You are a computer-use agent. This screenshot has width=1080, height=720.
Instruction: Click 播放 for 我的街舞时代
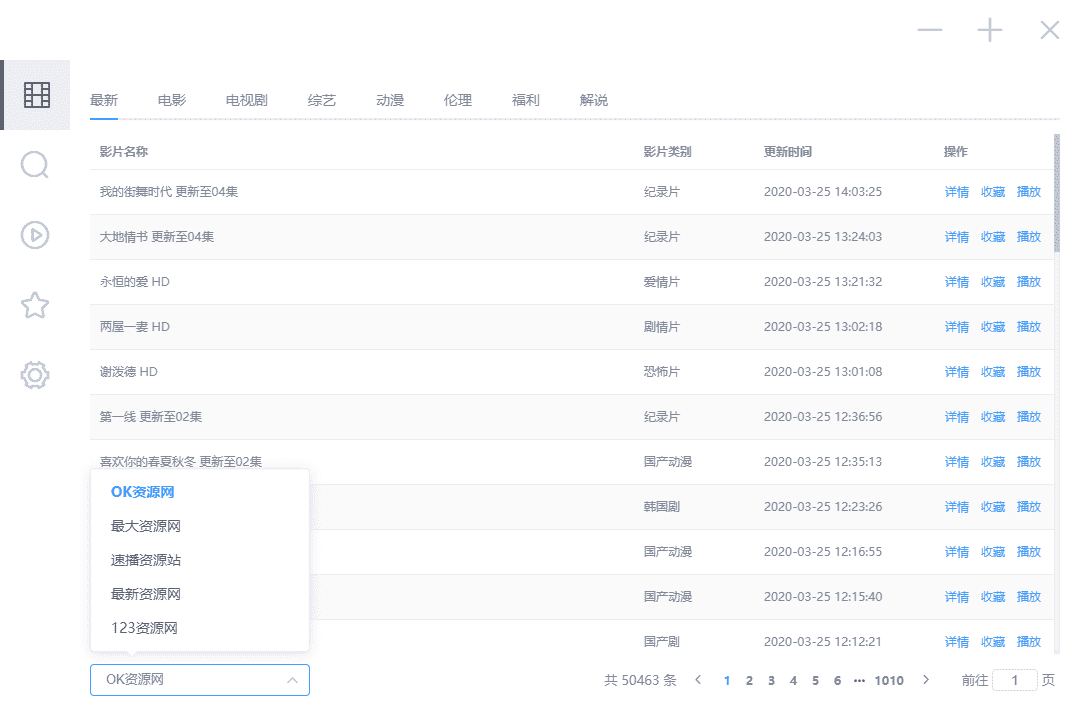[1028, 192]
